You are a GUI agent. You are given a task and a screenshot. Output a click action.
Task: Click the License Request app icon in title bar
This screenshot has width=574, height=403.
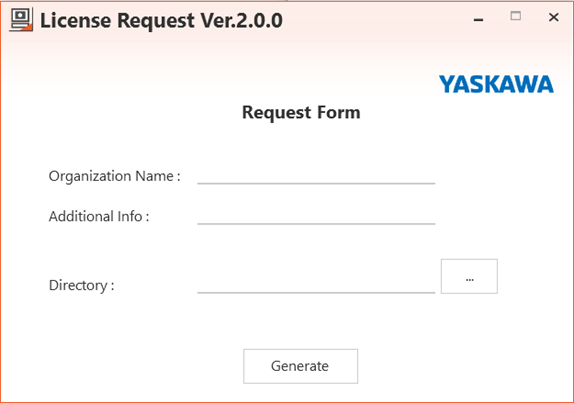pos(21,20)
